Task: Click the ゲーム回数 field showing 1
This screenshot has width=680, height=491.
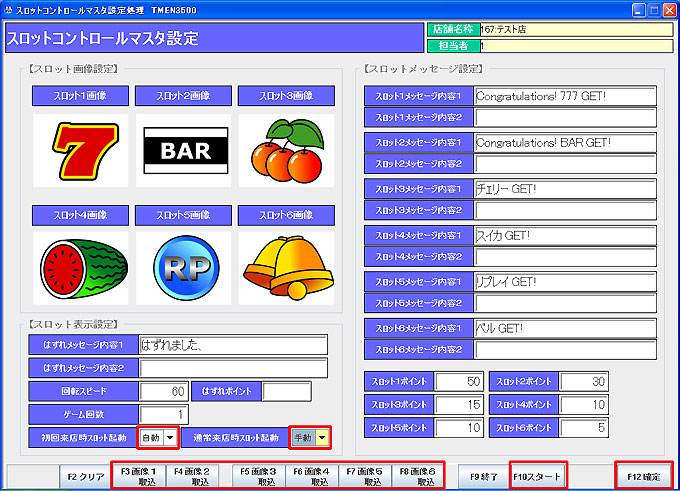Action: tap(163, 415)
